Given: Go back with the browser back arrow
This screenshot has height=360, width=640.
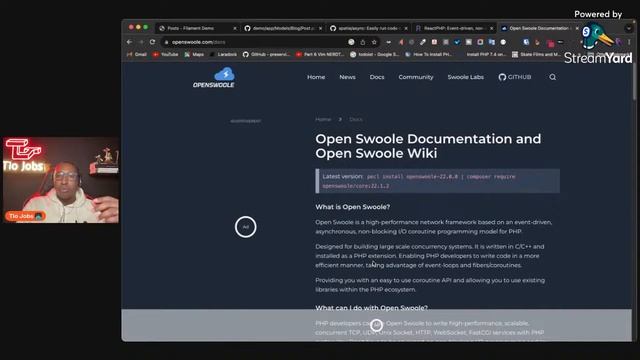Looking at the screenshot, I should point(129,42).
